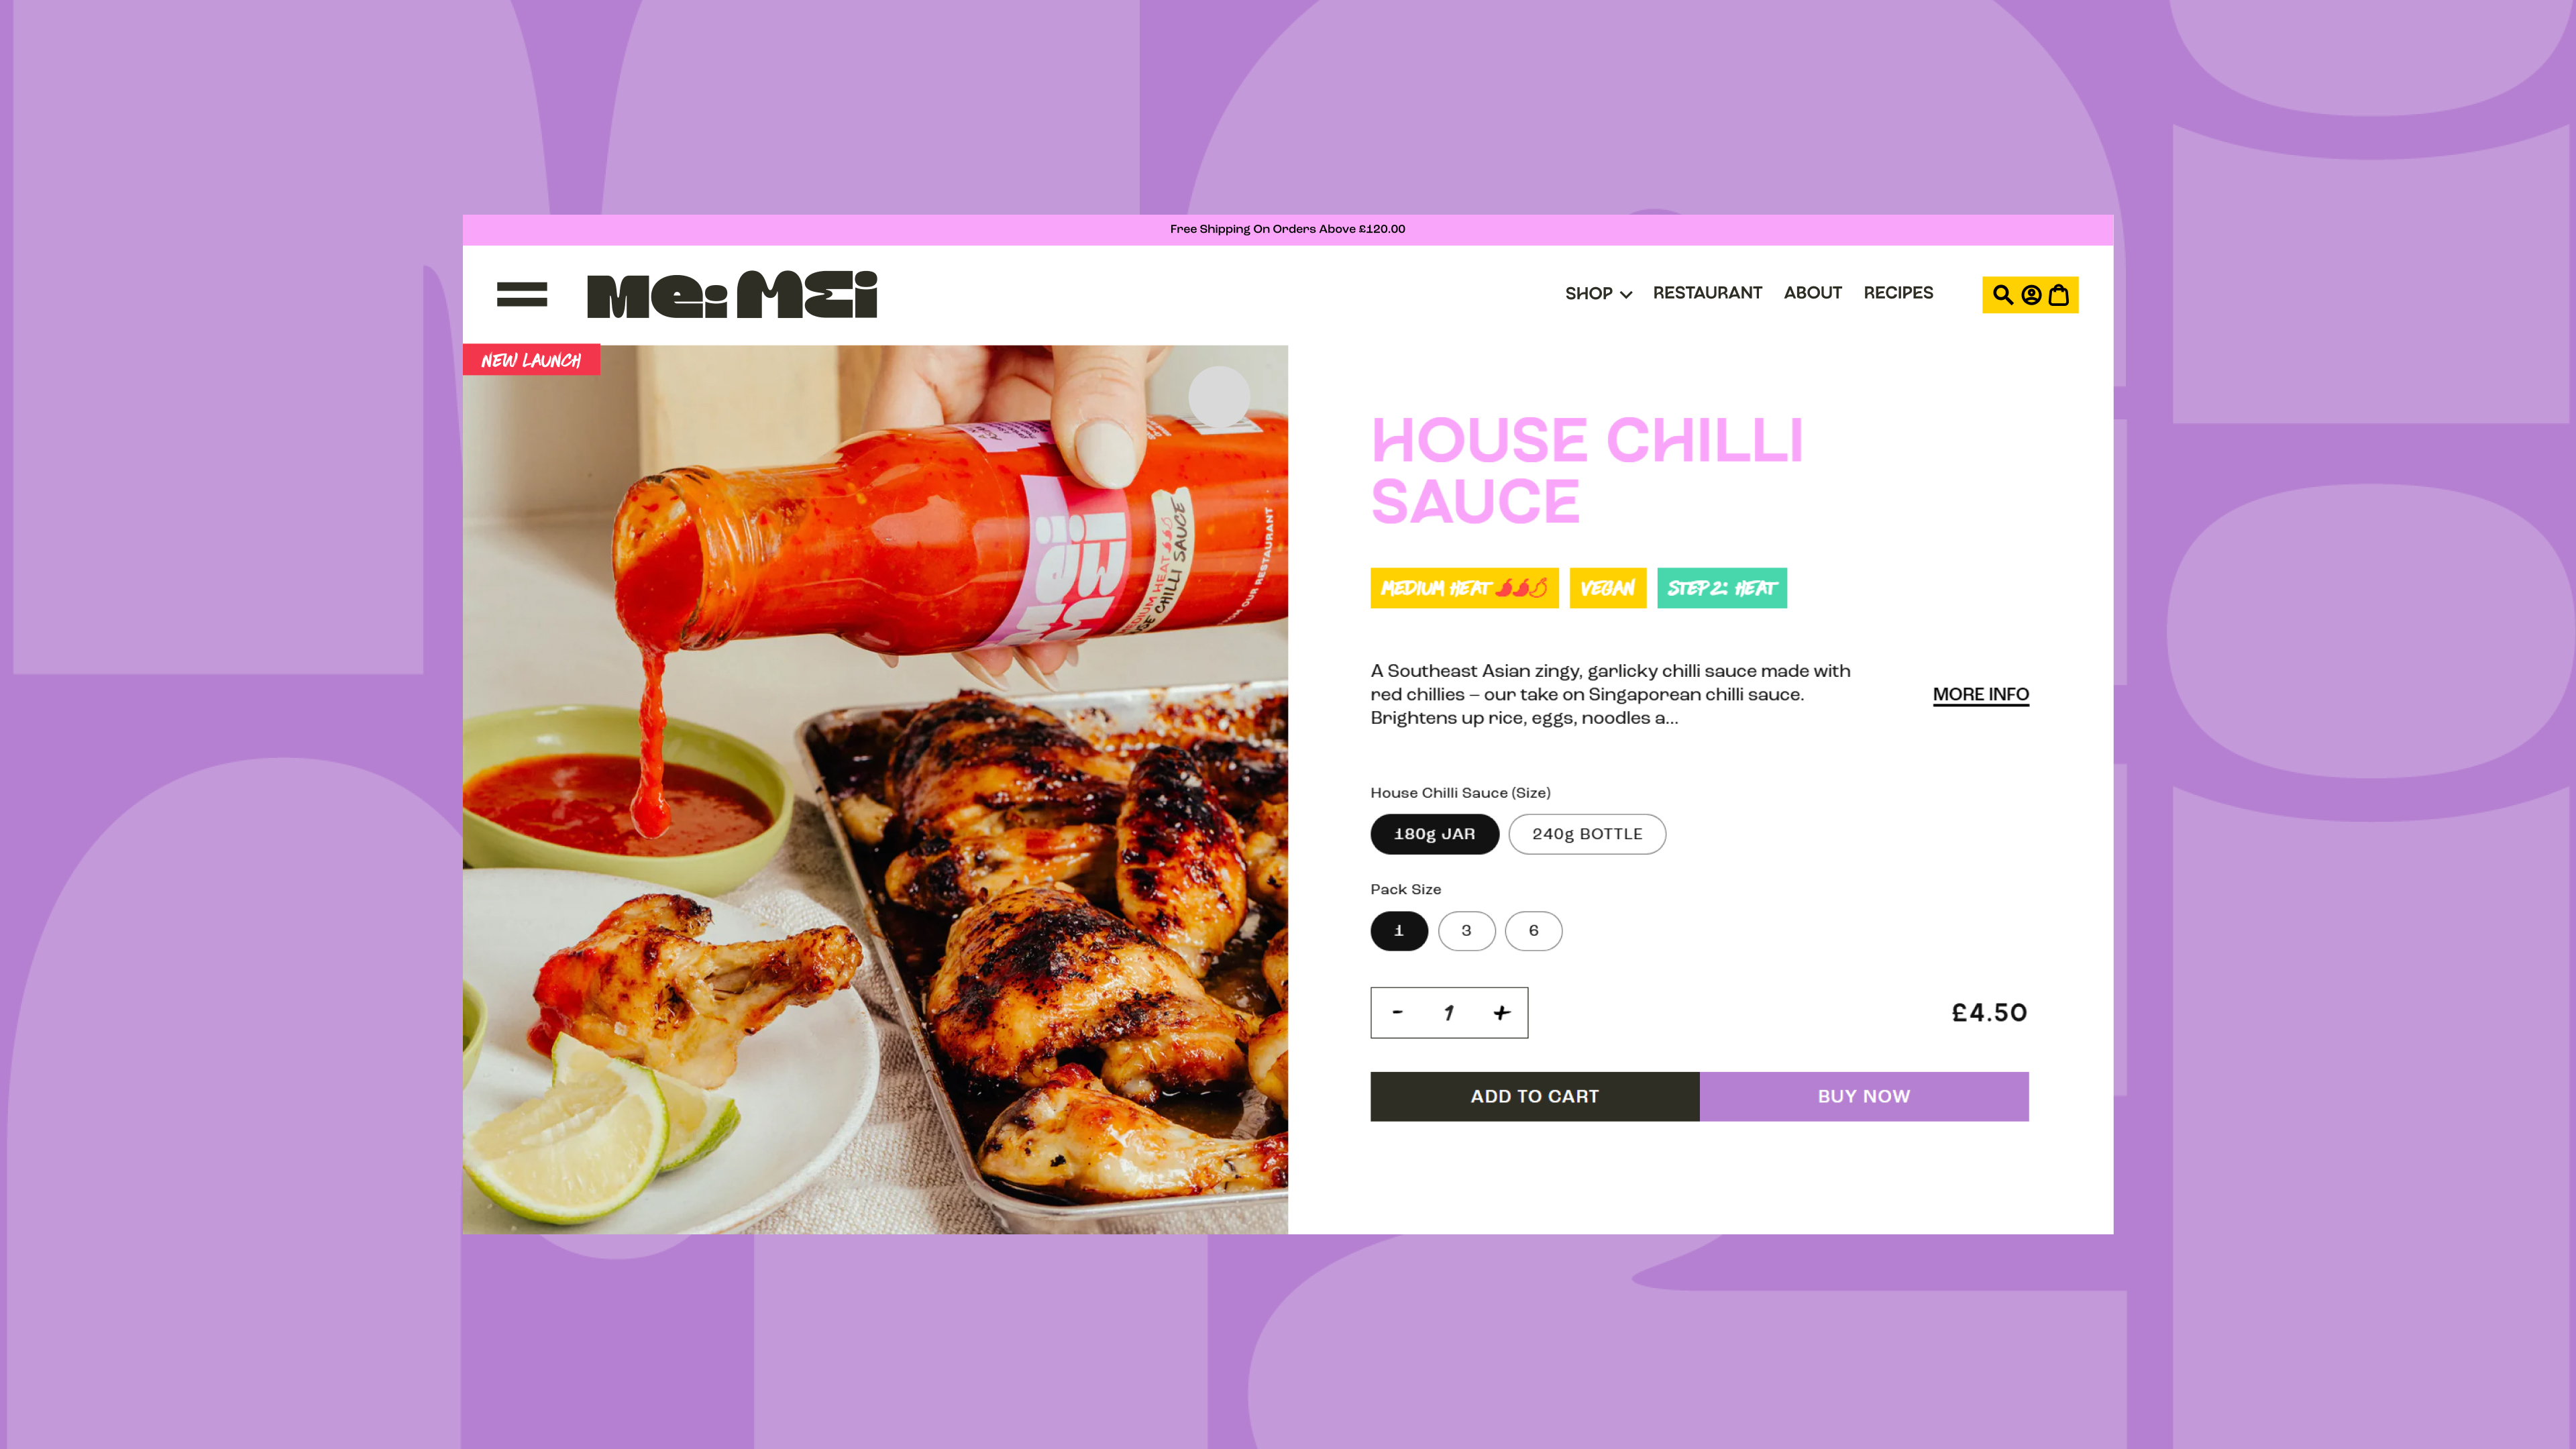Select the 240g BOTTLE size option

1587,834
